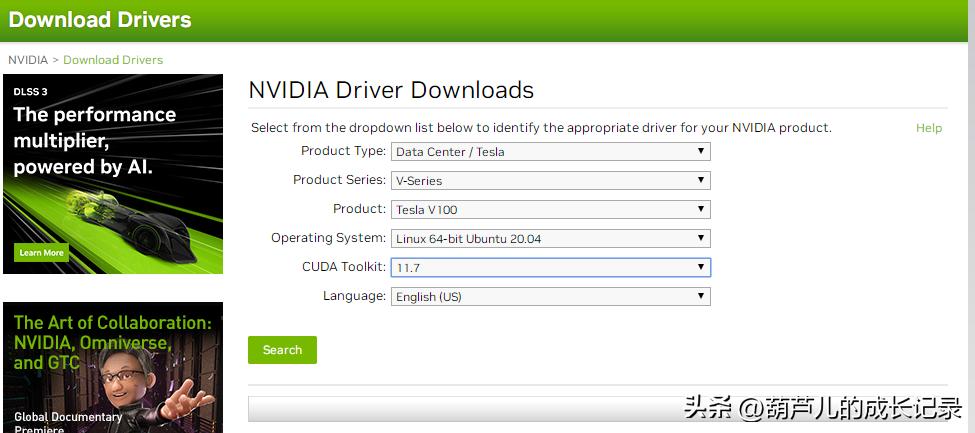Open the Product Type dropdown
The image size is (975, 433).
click(x=550, y=151)
